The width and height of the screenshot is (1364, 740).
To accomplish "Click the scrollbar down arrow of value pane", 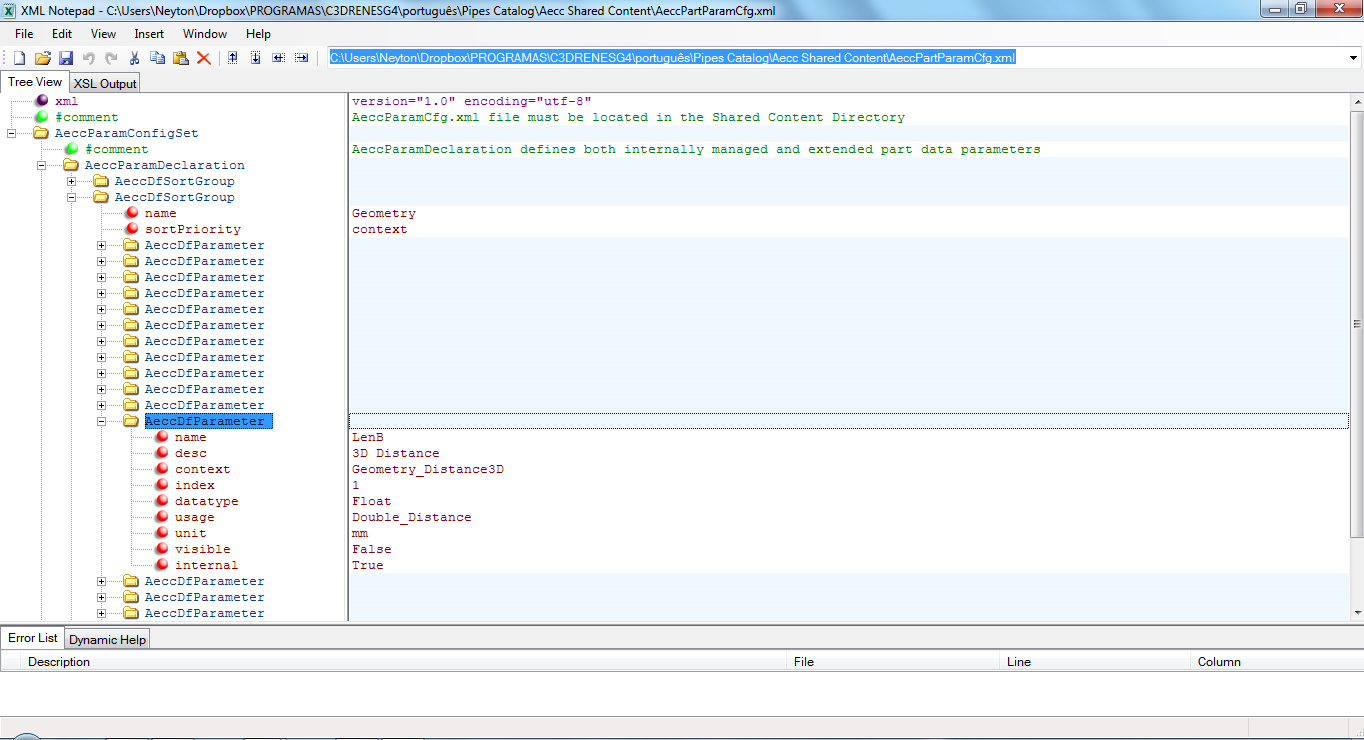I will (1357, 612).
